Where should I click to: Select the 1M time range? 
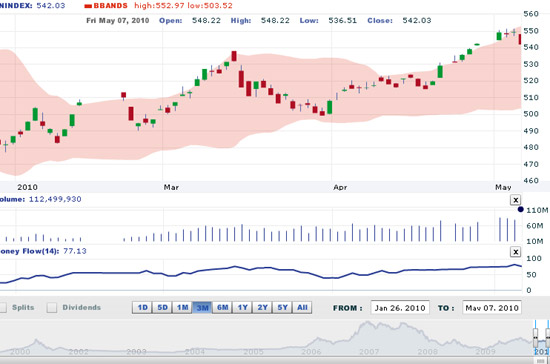click(182, 308)
